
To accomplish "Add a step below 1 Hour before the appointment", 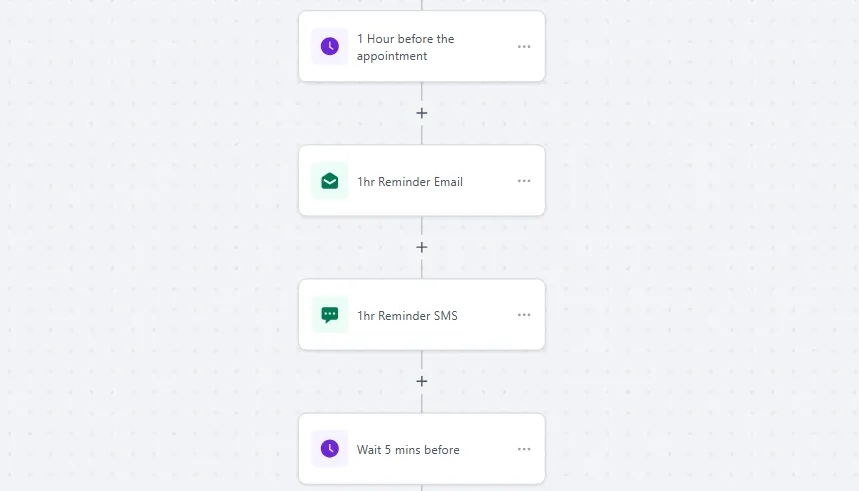I will point(422,113).
